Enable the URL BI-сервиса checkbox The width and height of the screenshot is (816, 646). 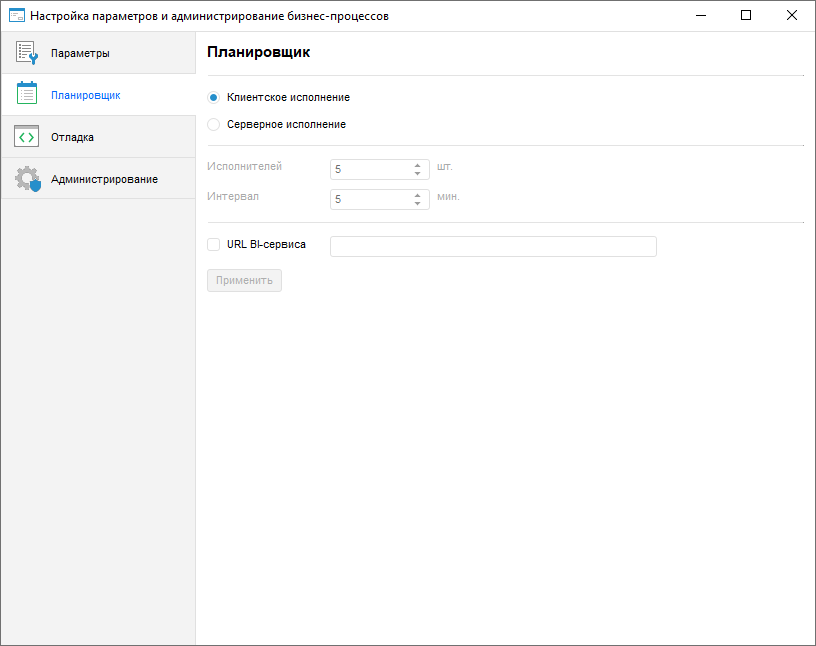(213, 244)
